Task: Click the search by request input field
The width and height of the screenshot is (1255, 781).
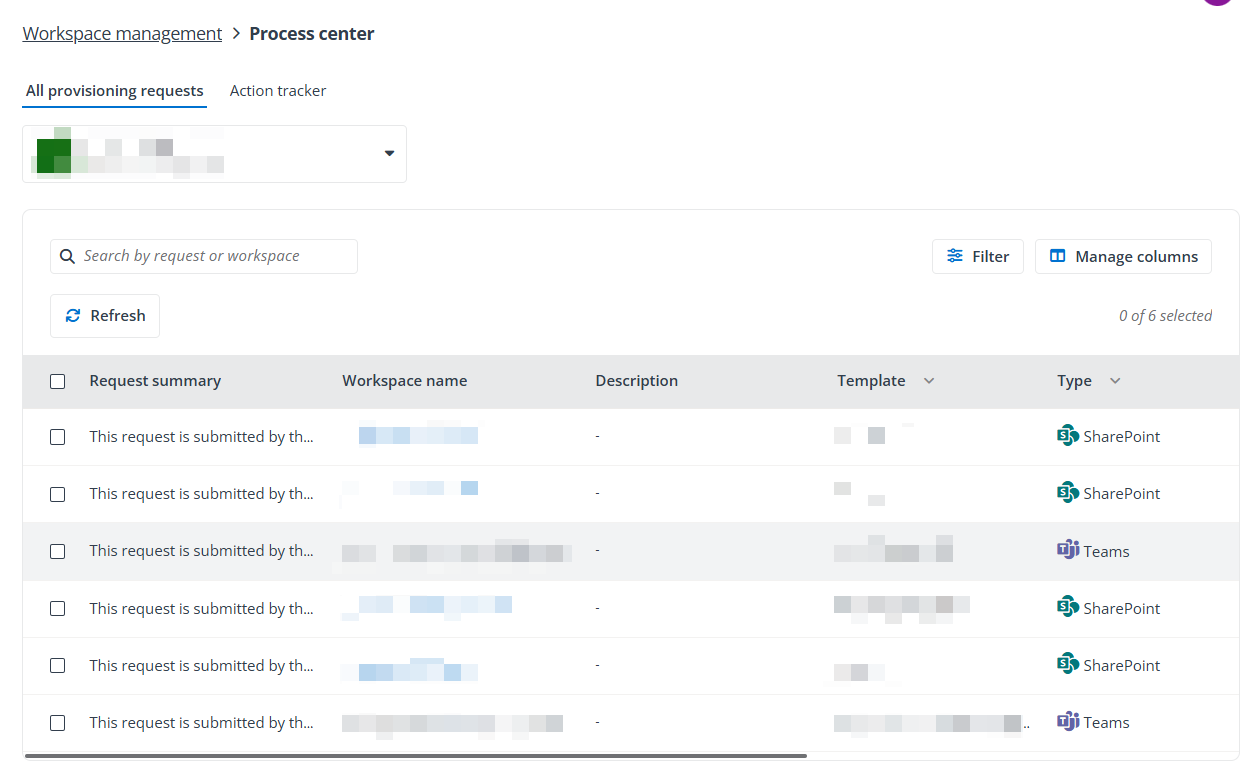Action: pyautogui.click(x=210, y=256)
